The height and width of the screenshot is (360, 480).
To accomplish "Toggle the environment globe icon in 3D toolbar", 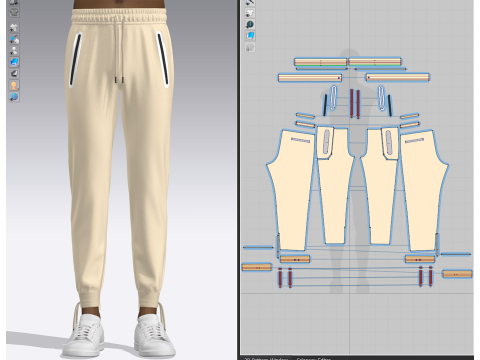I will pyautogui.click(x=14, y=97).
